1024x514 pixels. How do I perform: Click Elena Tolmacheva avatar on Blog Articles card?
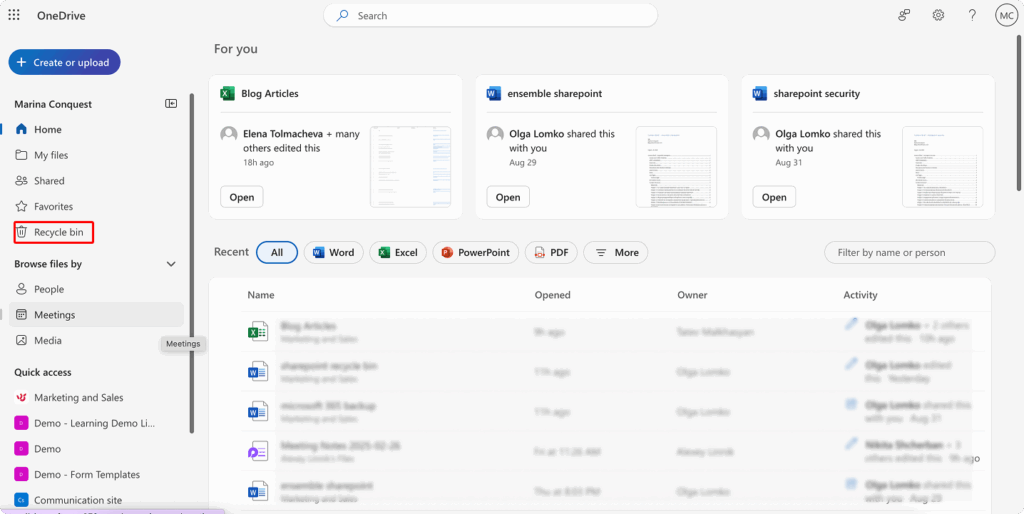229,134
